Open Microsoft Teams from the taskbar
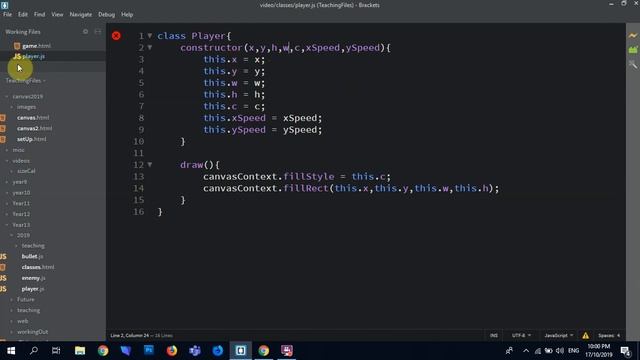 [195, 351]
